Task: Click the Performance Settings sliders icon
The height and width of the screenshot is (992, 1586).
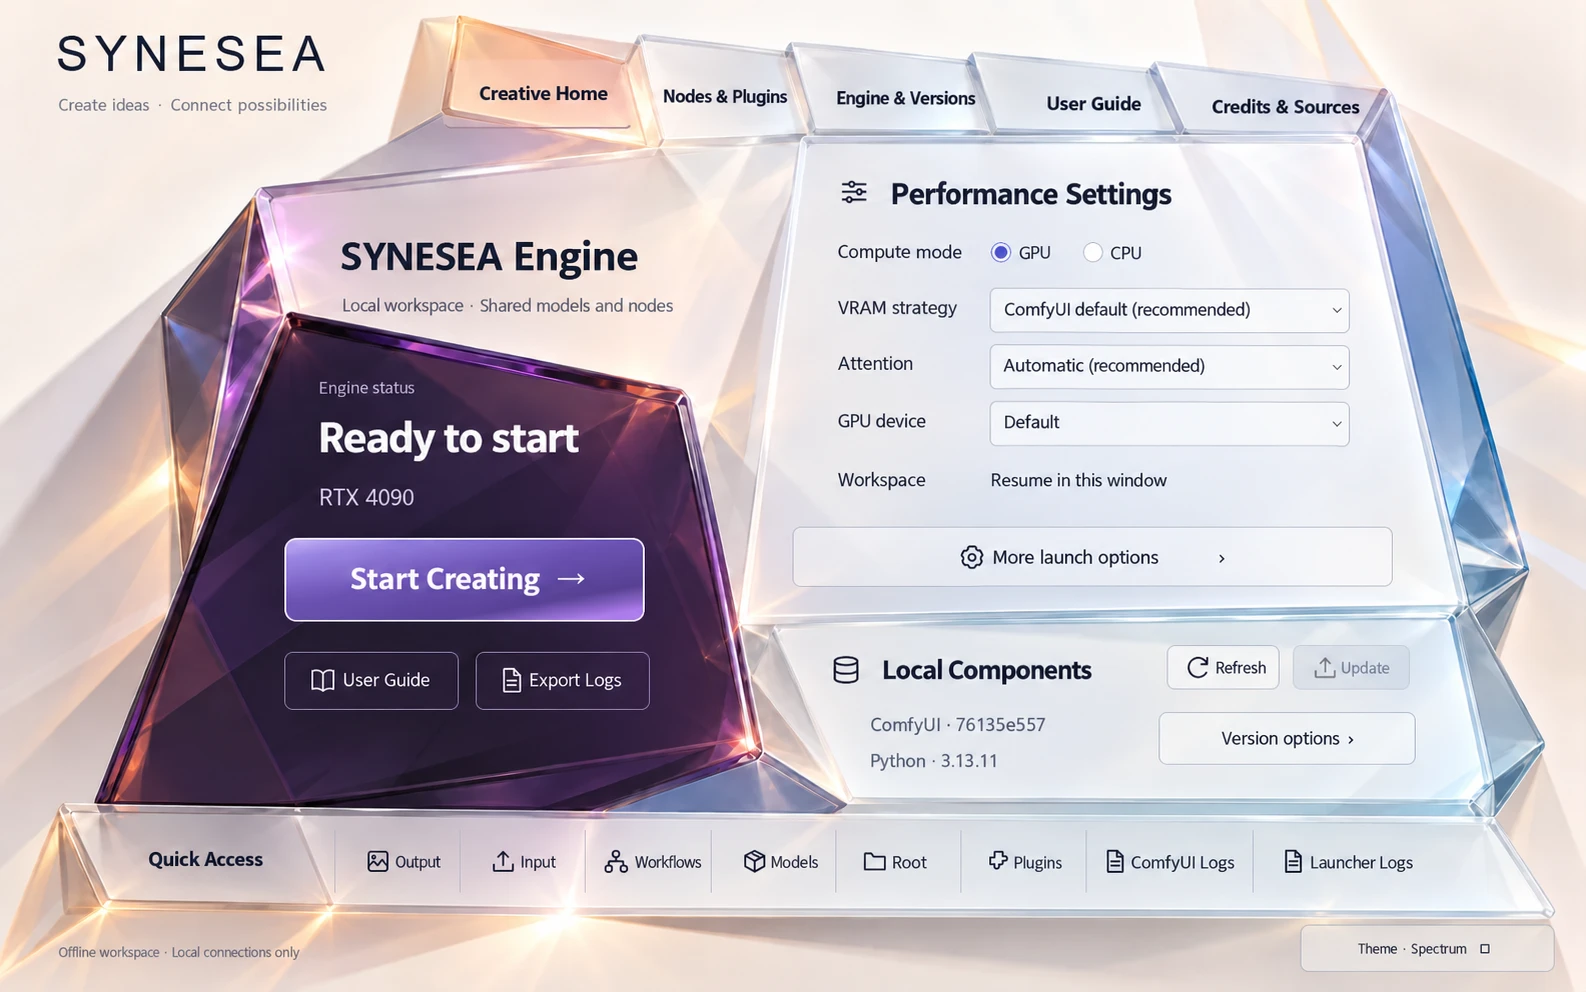Action: point(854,192)
